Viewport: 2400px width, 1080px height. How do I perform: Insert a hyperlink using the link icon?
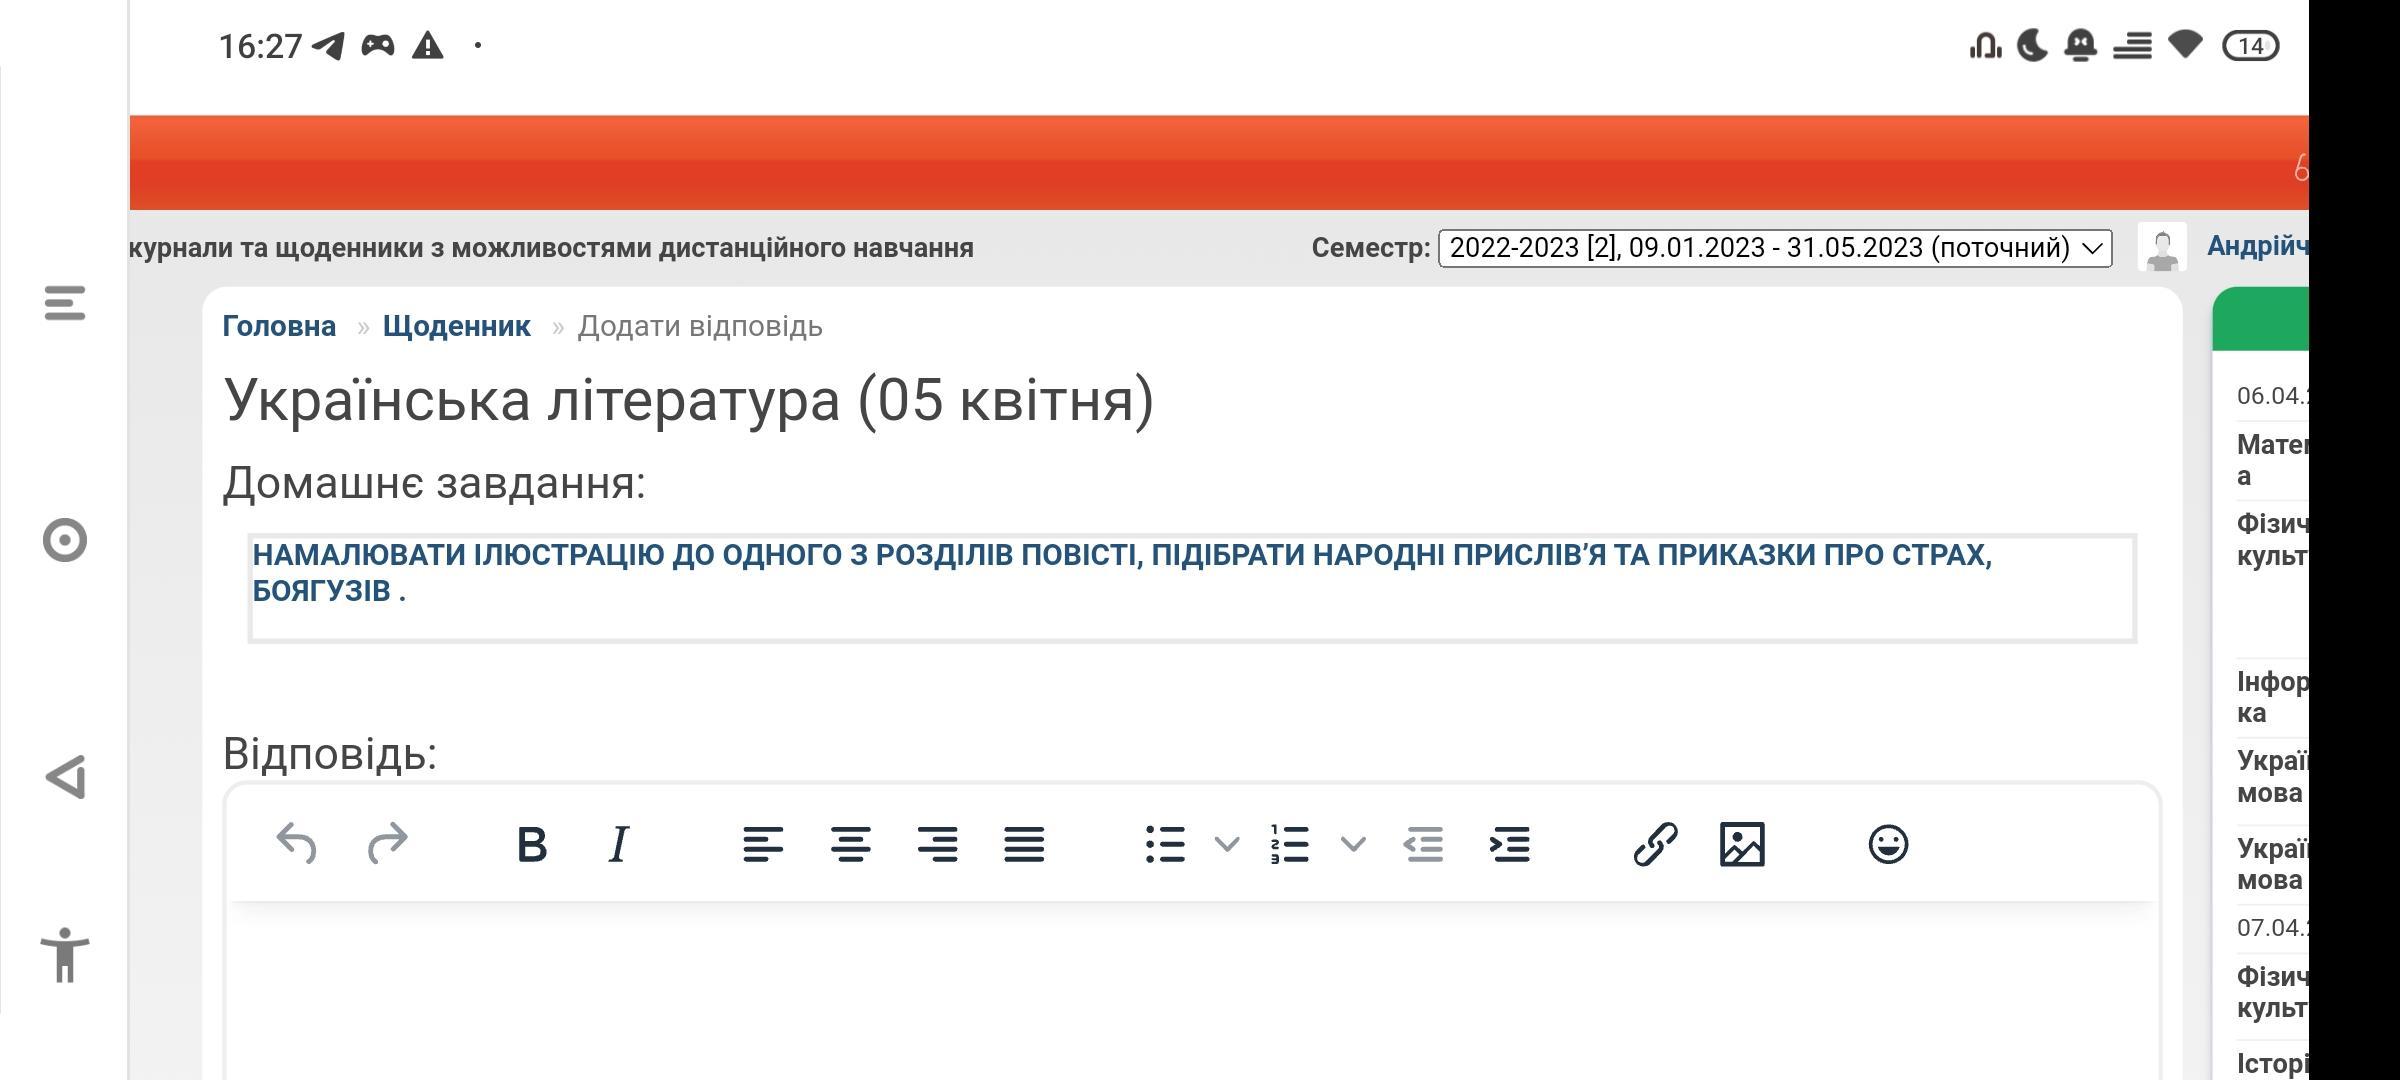coord(1655,844)
